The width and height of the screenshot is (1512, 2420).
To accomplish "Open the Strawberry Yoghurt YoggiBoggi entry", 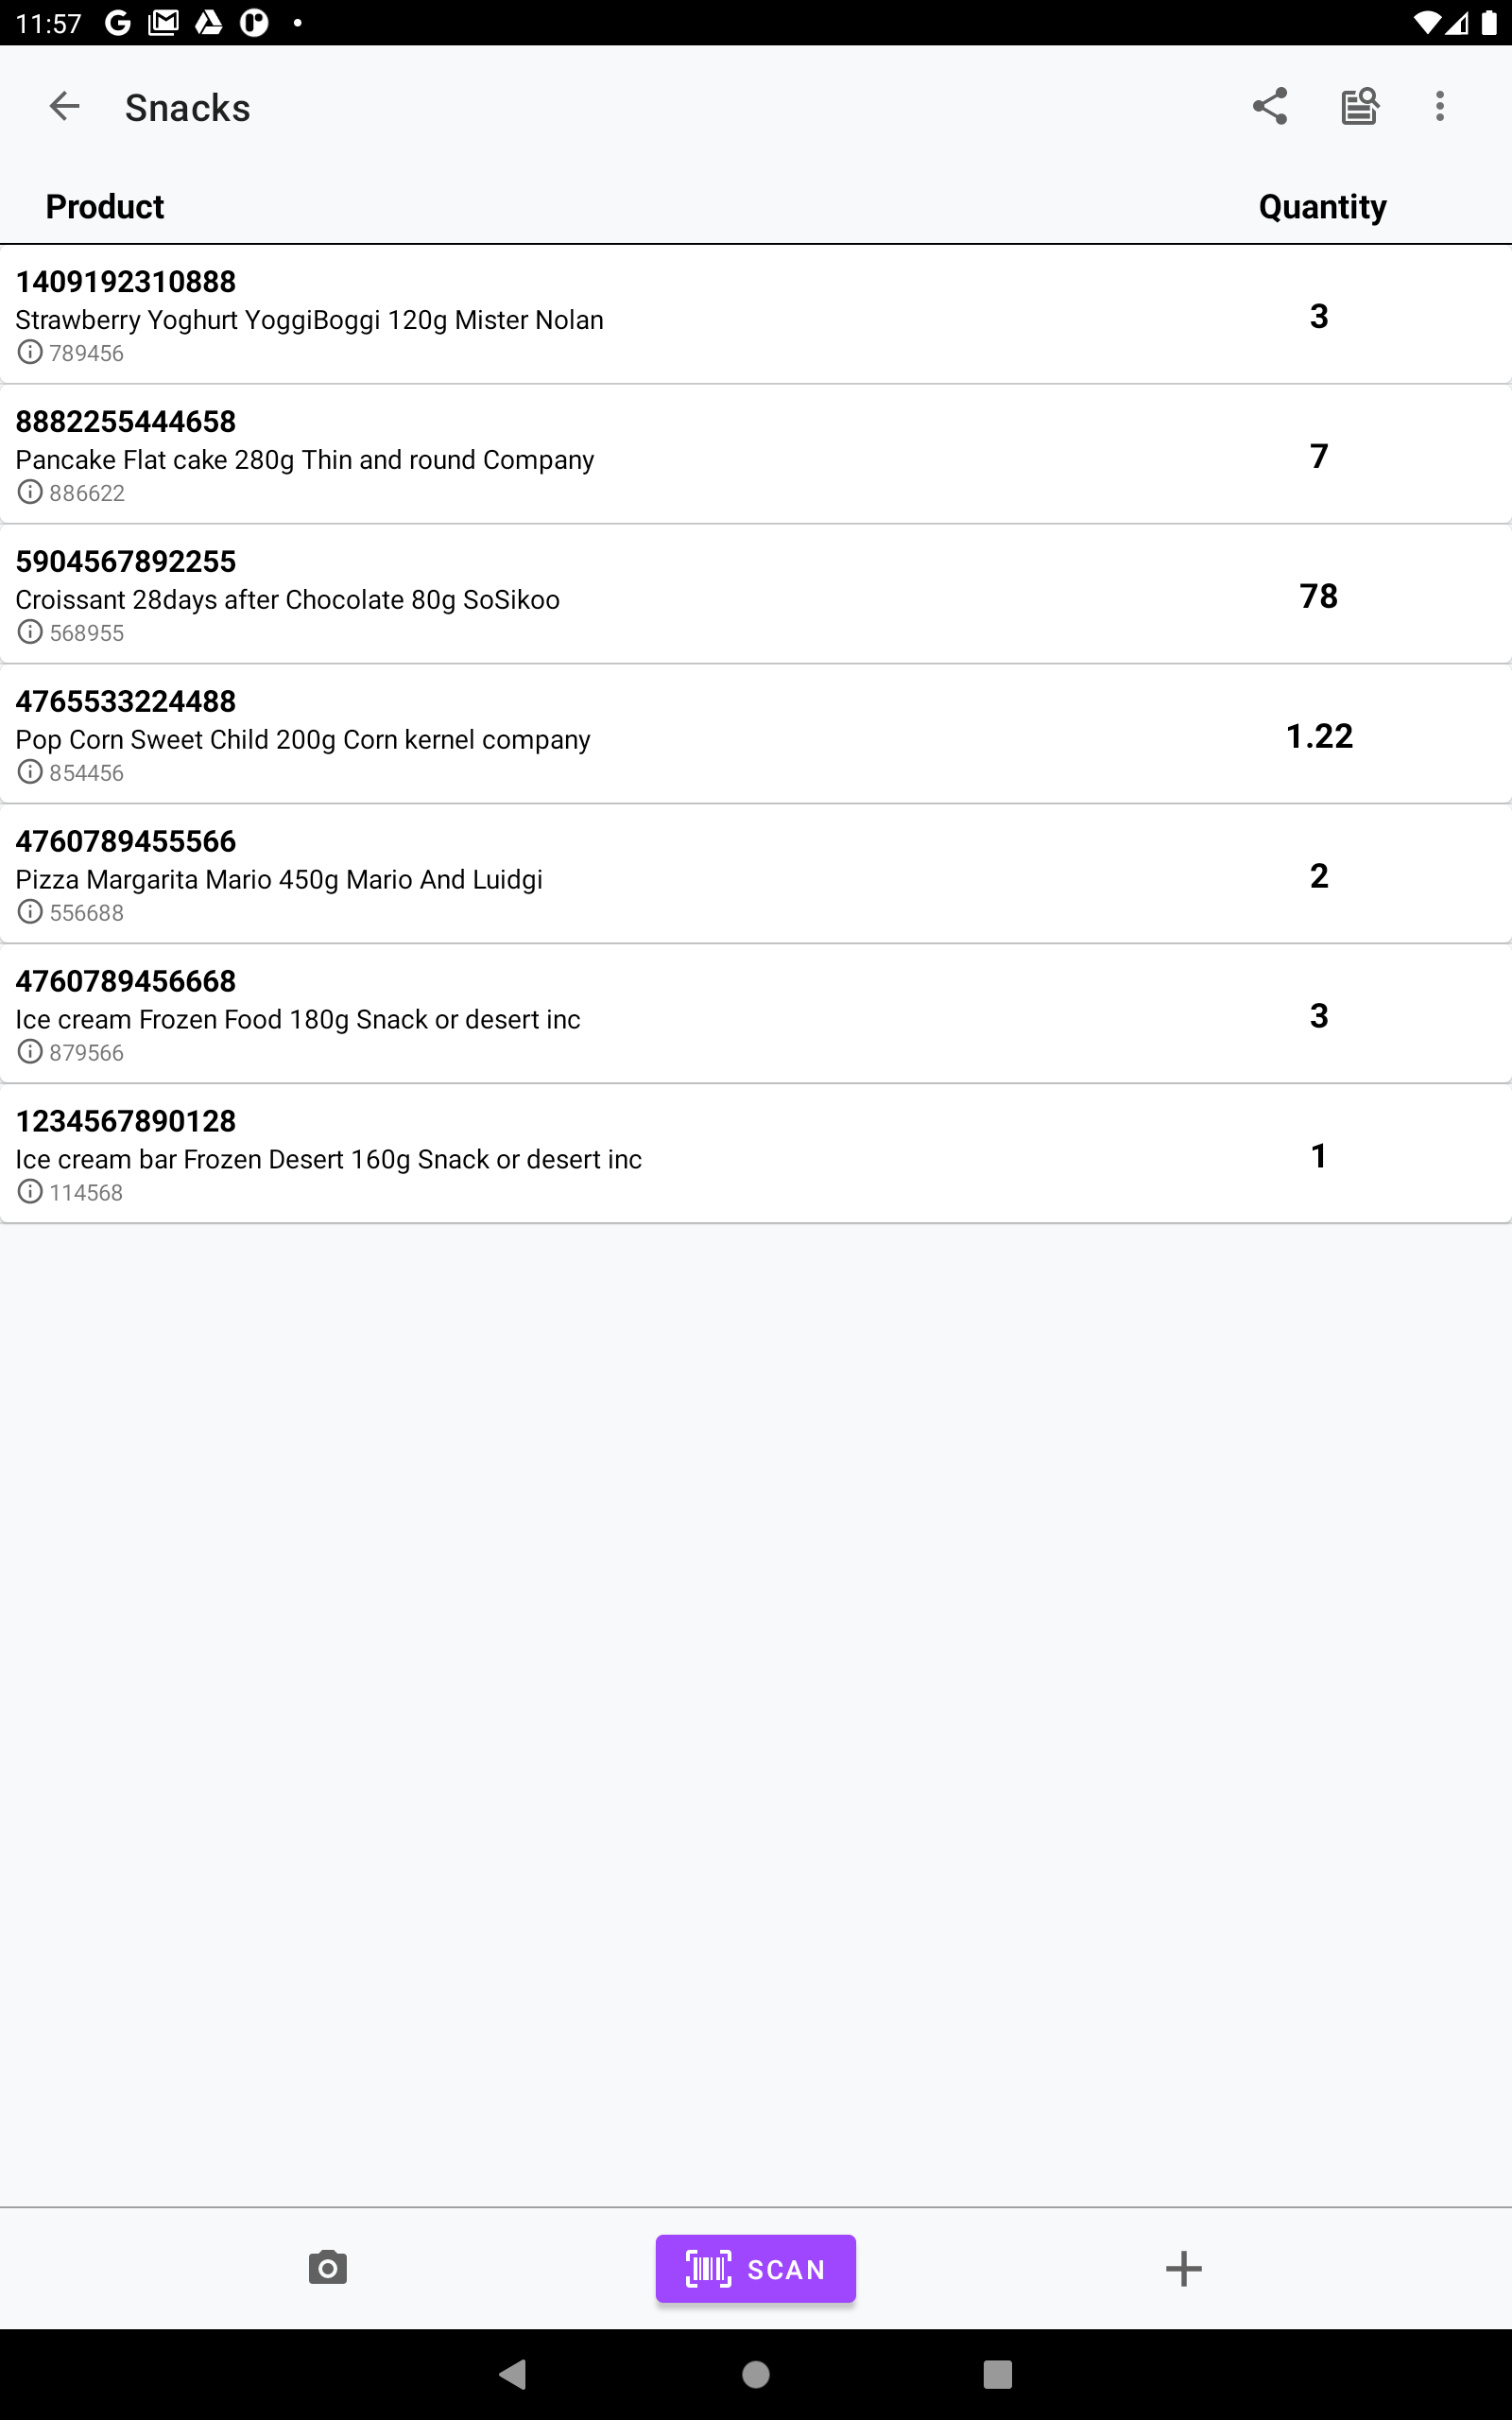I will [x=310, y=320].
